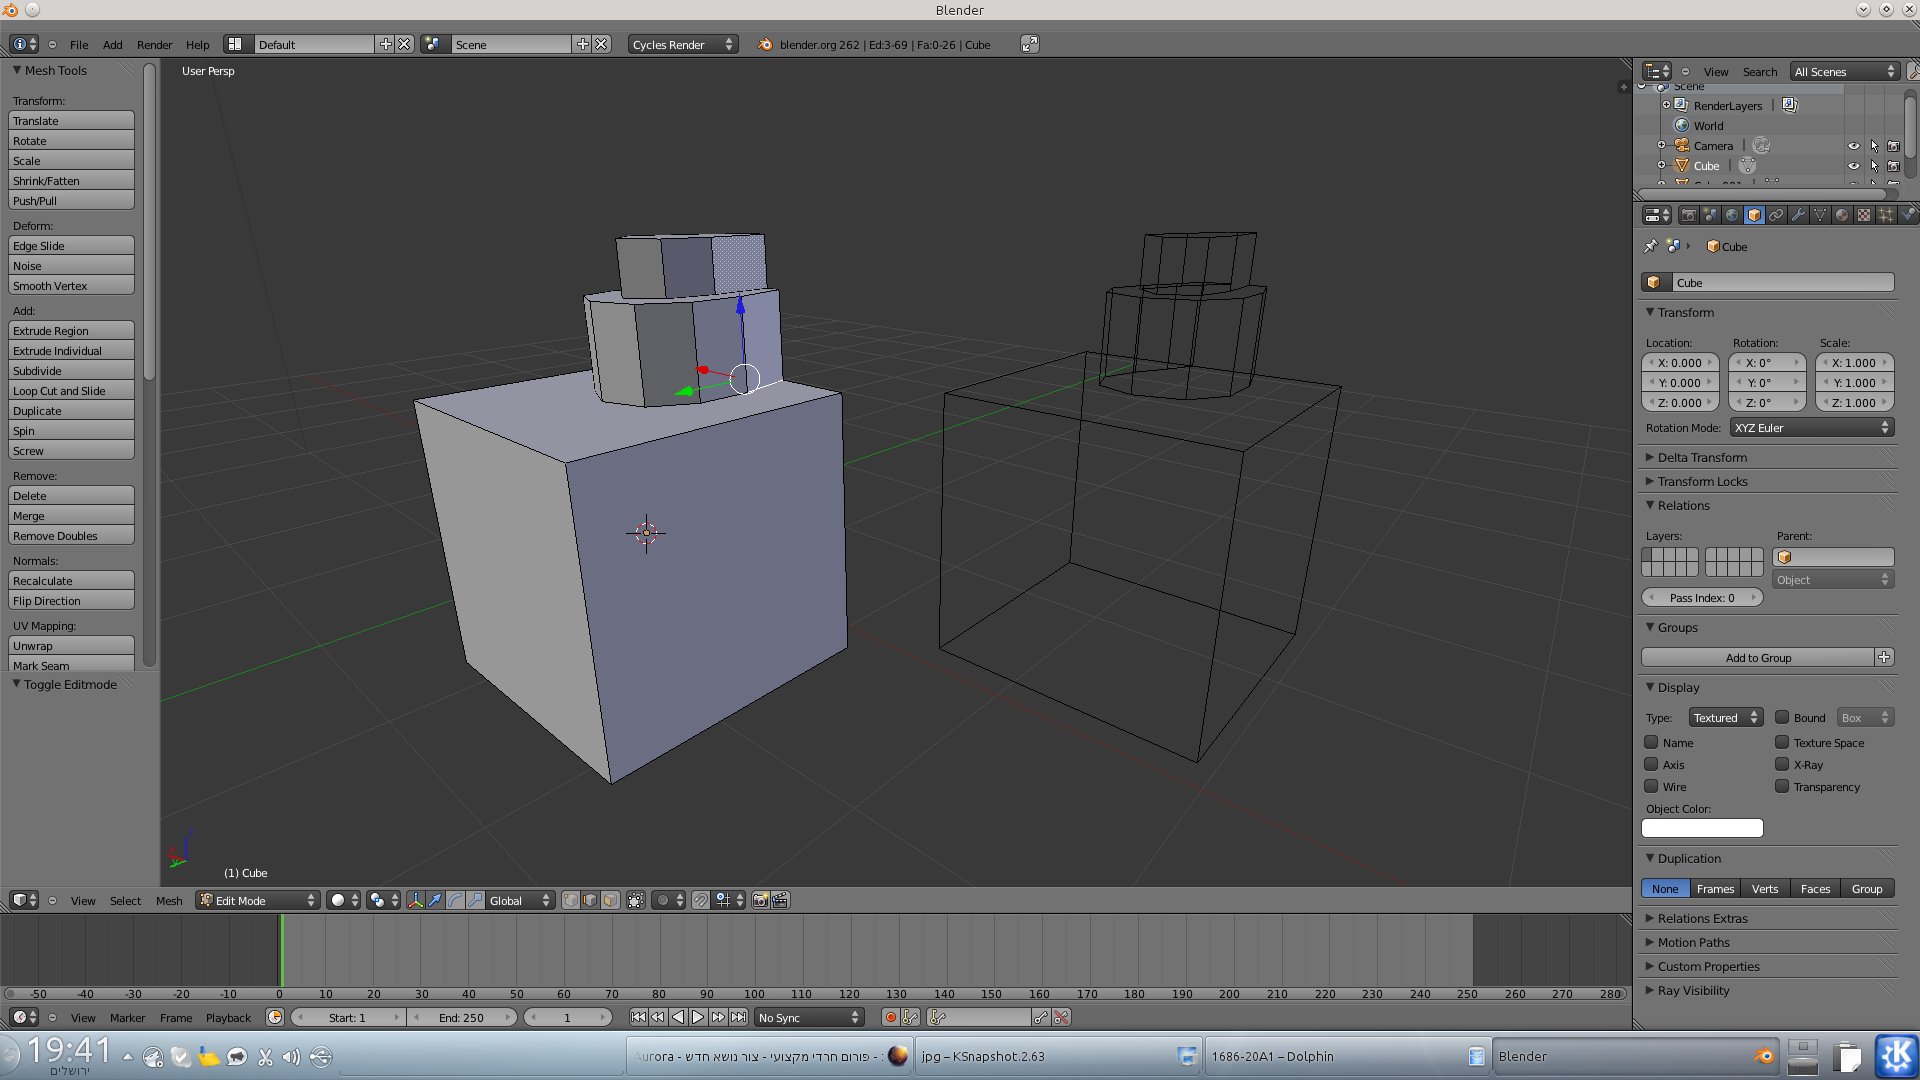Open the Object constraints chain tab

click(1776, 215)
